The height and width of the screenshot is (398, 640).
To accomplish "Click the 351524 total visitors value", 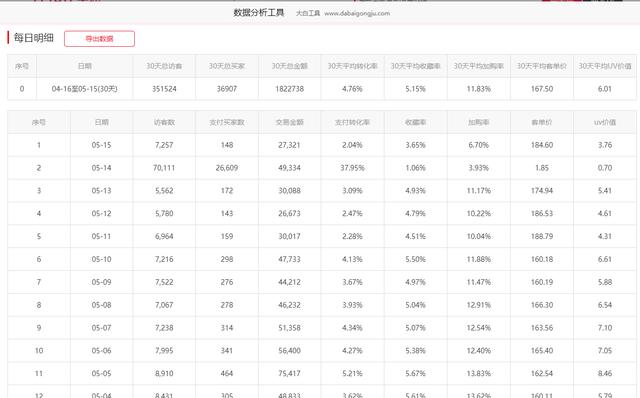I will click(164, 89).
